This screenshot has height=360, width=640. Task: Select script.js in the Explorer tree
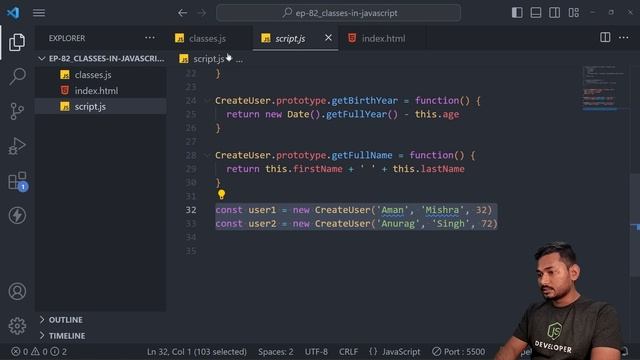tap(101, 107)
